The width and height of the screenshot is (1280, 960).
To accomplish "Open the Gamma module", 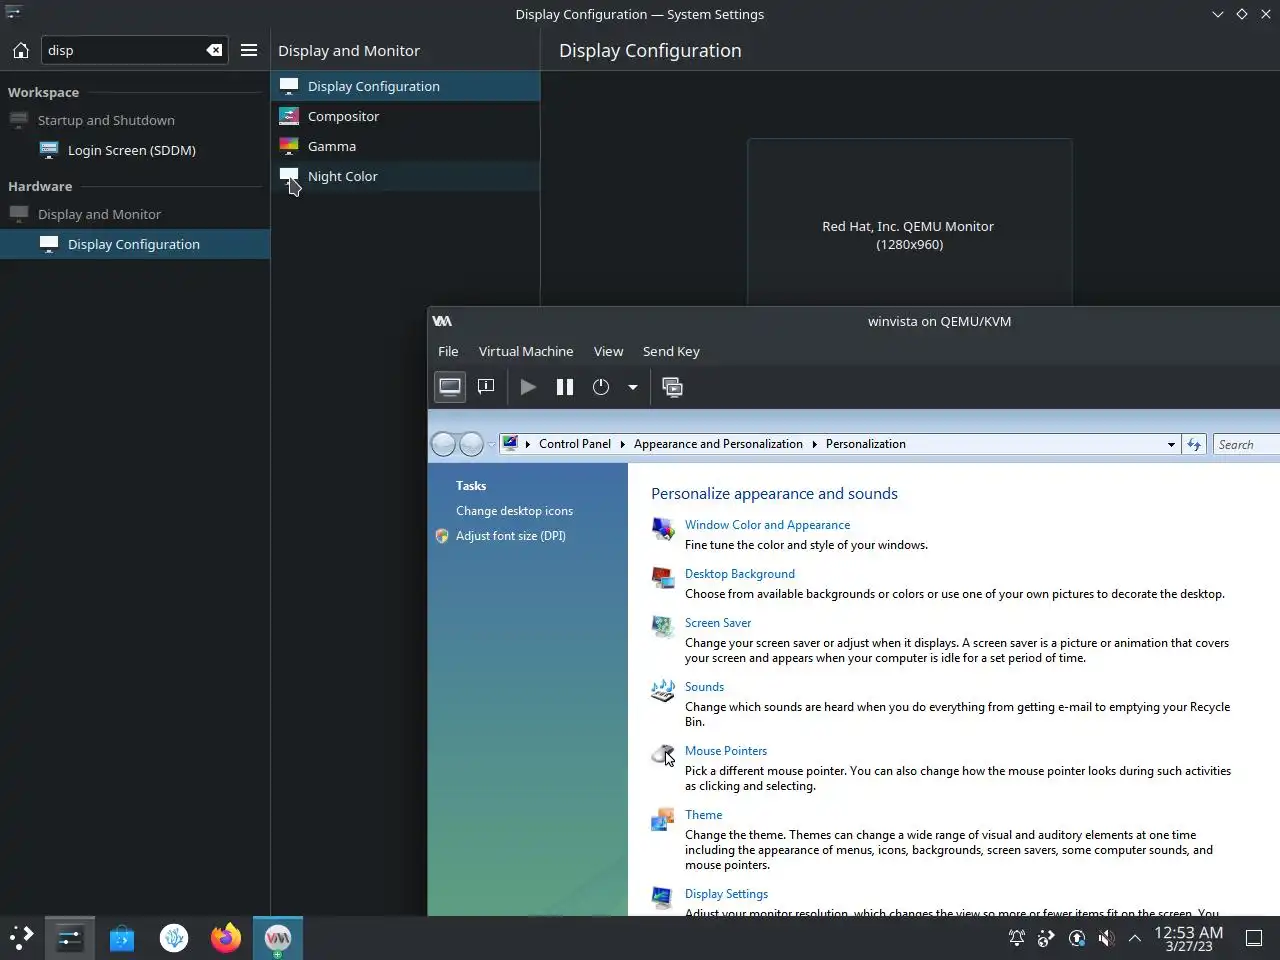I will [405, 146].
